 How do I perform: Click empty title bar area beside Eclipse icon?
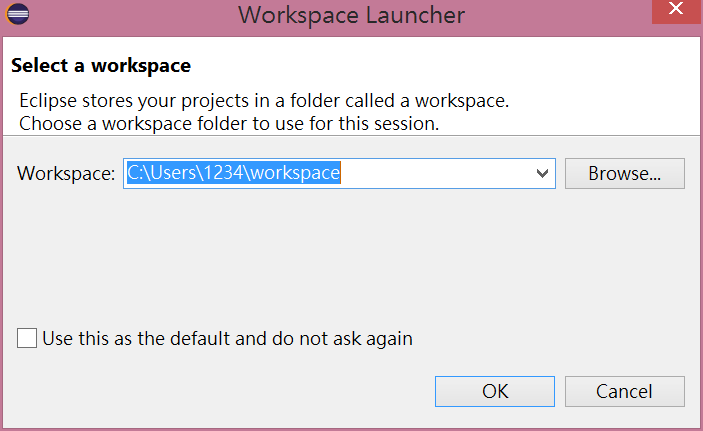(x=120, y=15)
